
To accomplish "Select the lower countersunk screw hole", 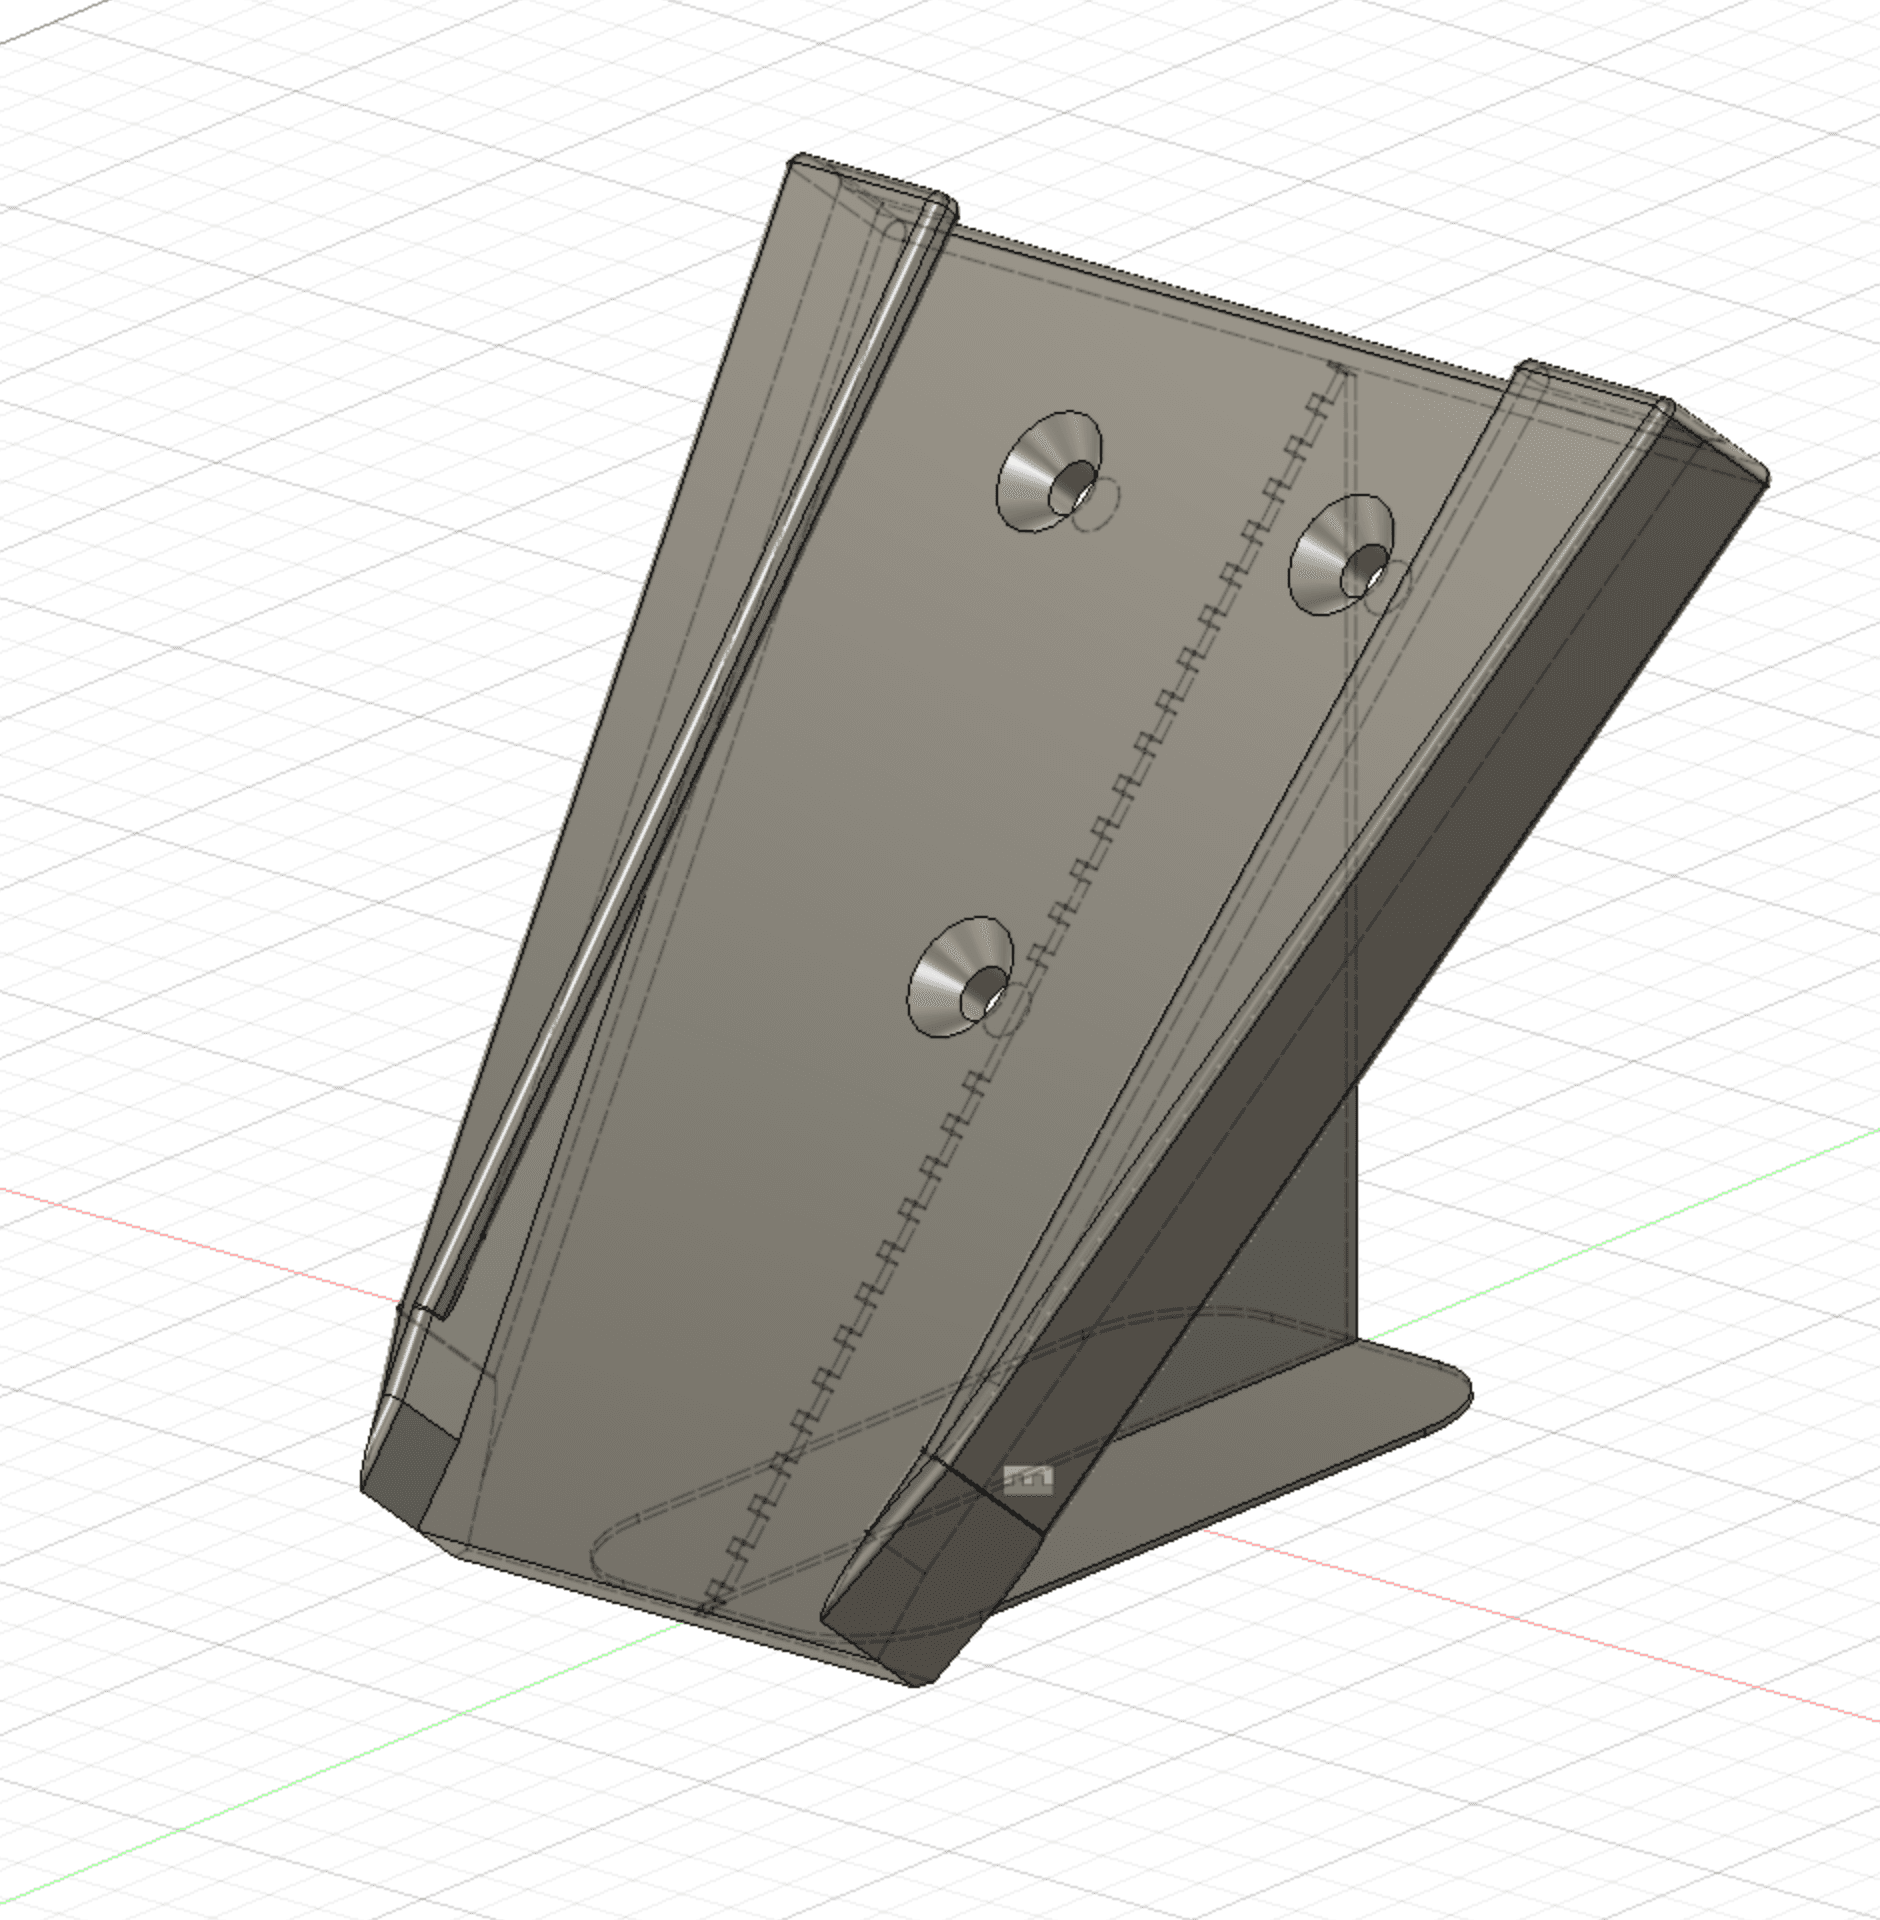I will tap(960, 977).
